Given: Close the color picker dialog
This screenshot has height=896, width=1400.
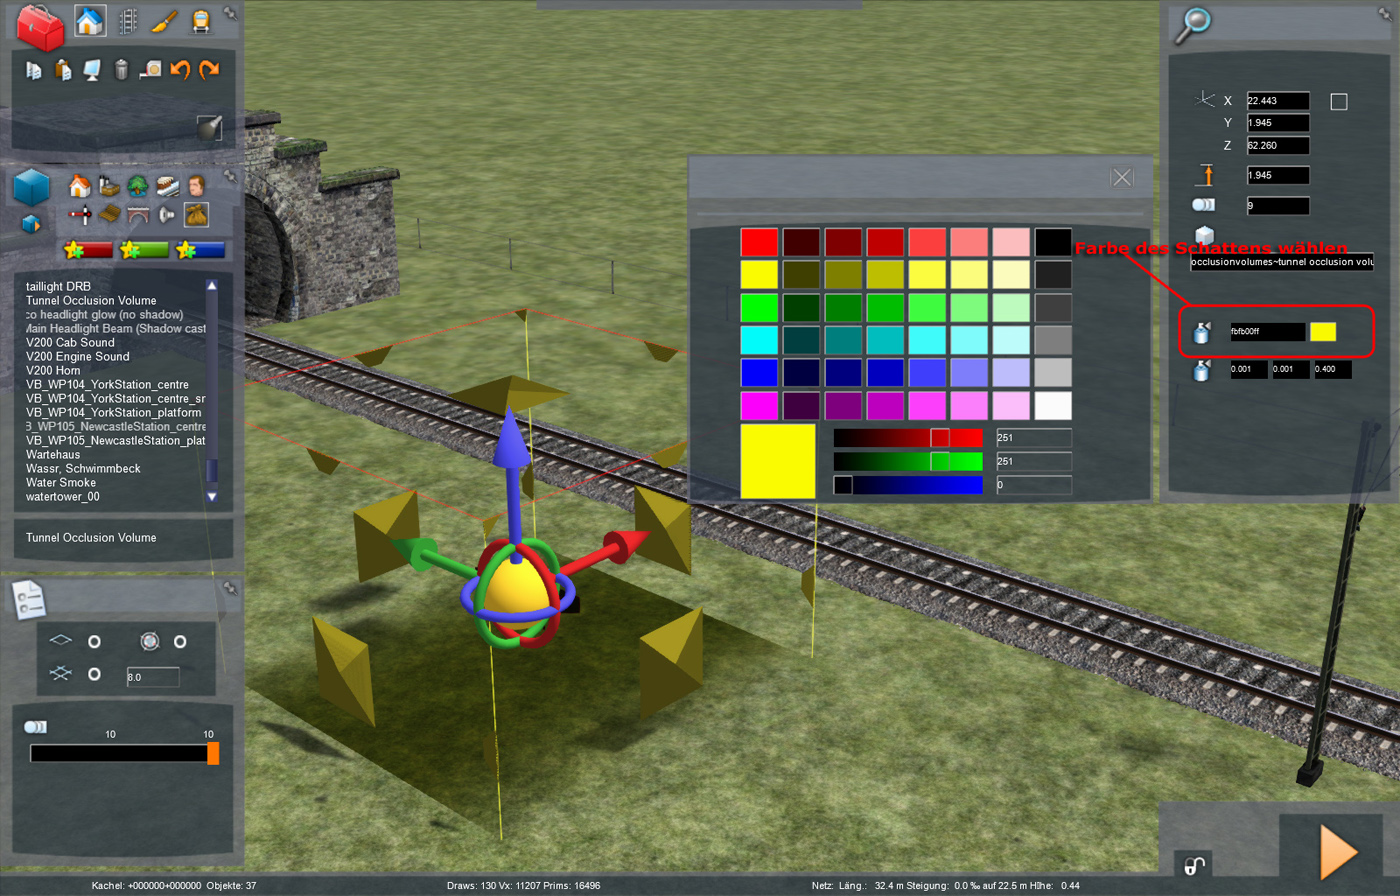Looking at the screenshot, I should (1122, 177).
